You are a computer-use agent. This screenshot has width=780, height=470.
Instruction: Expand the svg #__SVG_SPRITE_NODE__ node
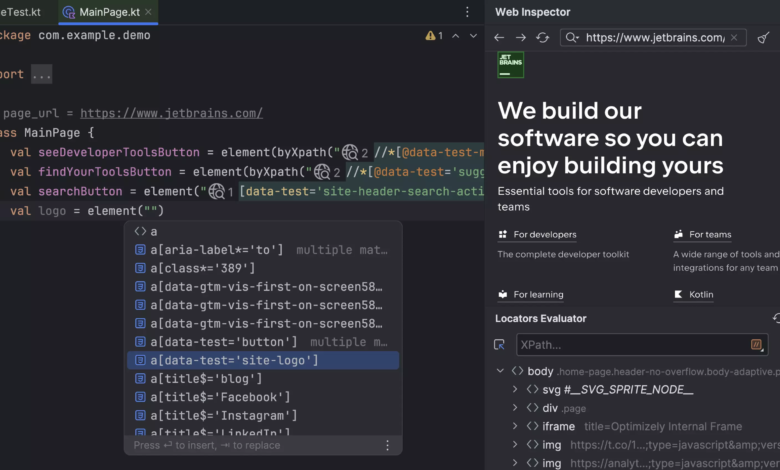[x=515, y=389]
